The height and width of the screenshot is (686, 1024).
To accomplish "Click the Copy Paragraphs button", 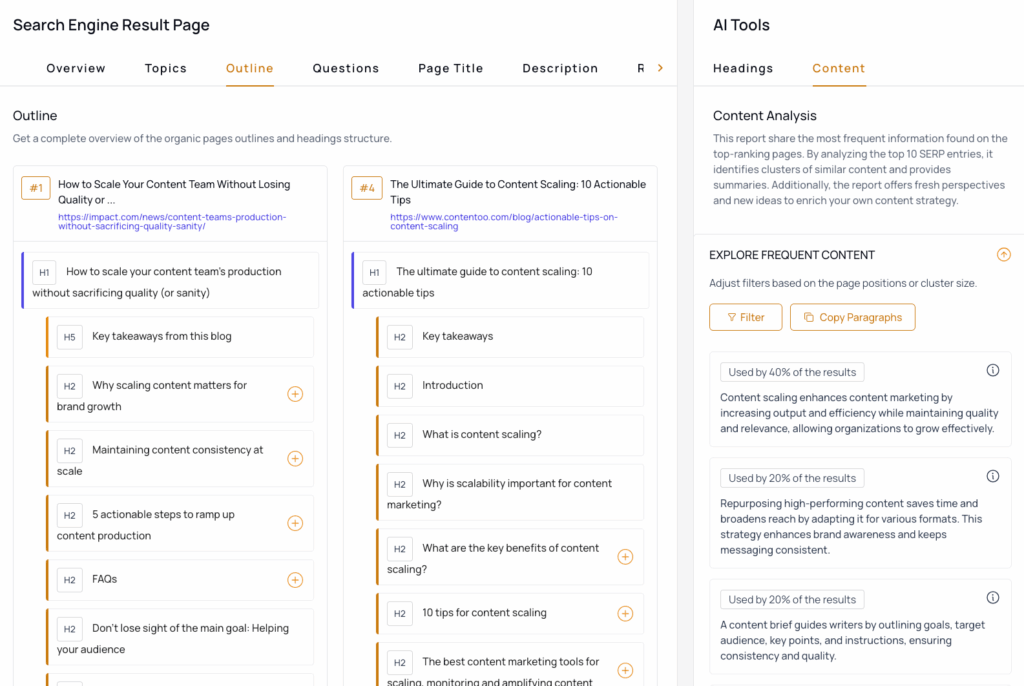I will click(x=852, y=318).
